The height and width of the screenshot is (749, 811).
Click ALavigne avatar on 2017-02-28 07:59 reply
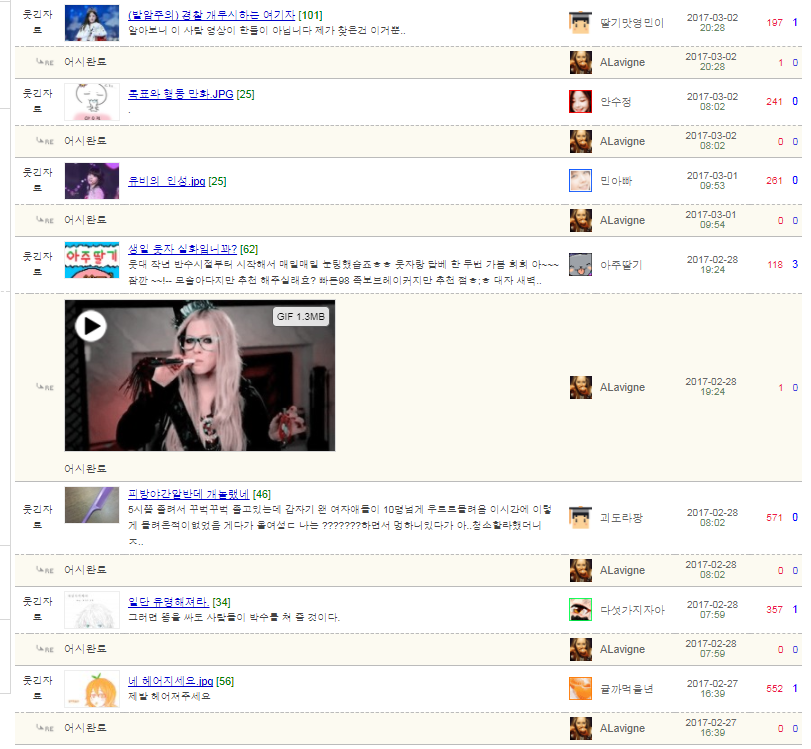click(x=581, y=649)
